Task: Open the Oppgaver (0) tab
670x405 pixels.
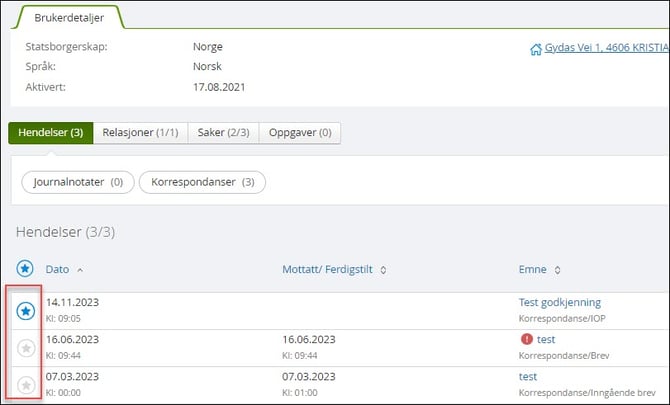Action: pyautogui.click(x=300, y=133)
